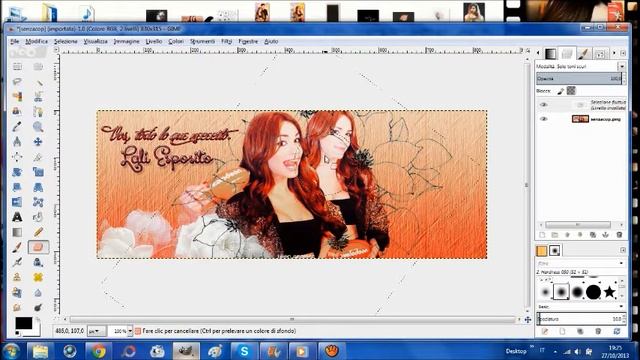Image resolution: width=640 pixels, height=360 pixels.
Task: Open the 100% zoom dropdown
Action: 130,331
